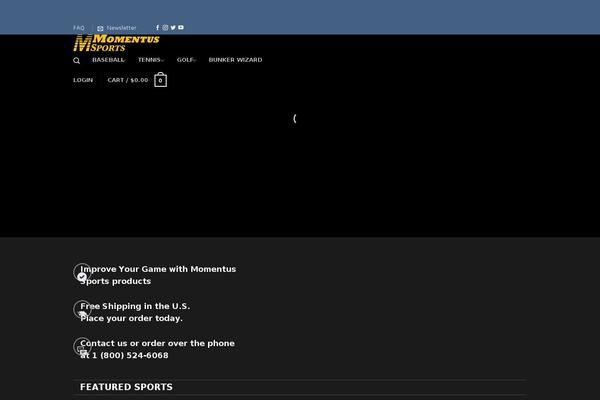
Task: Click the shipping icon beside Free Shipping
Action: coord(82,310)
